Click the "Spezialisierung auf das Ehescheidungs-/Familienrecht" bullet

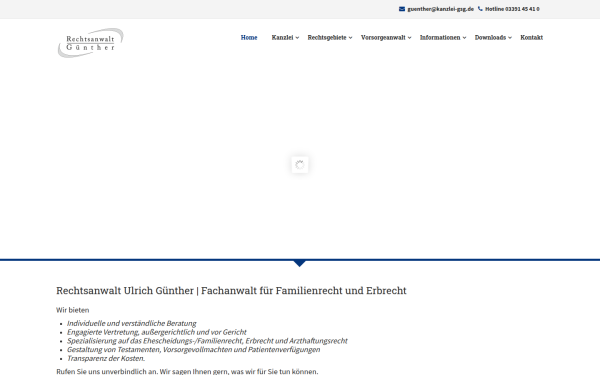207,341
